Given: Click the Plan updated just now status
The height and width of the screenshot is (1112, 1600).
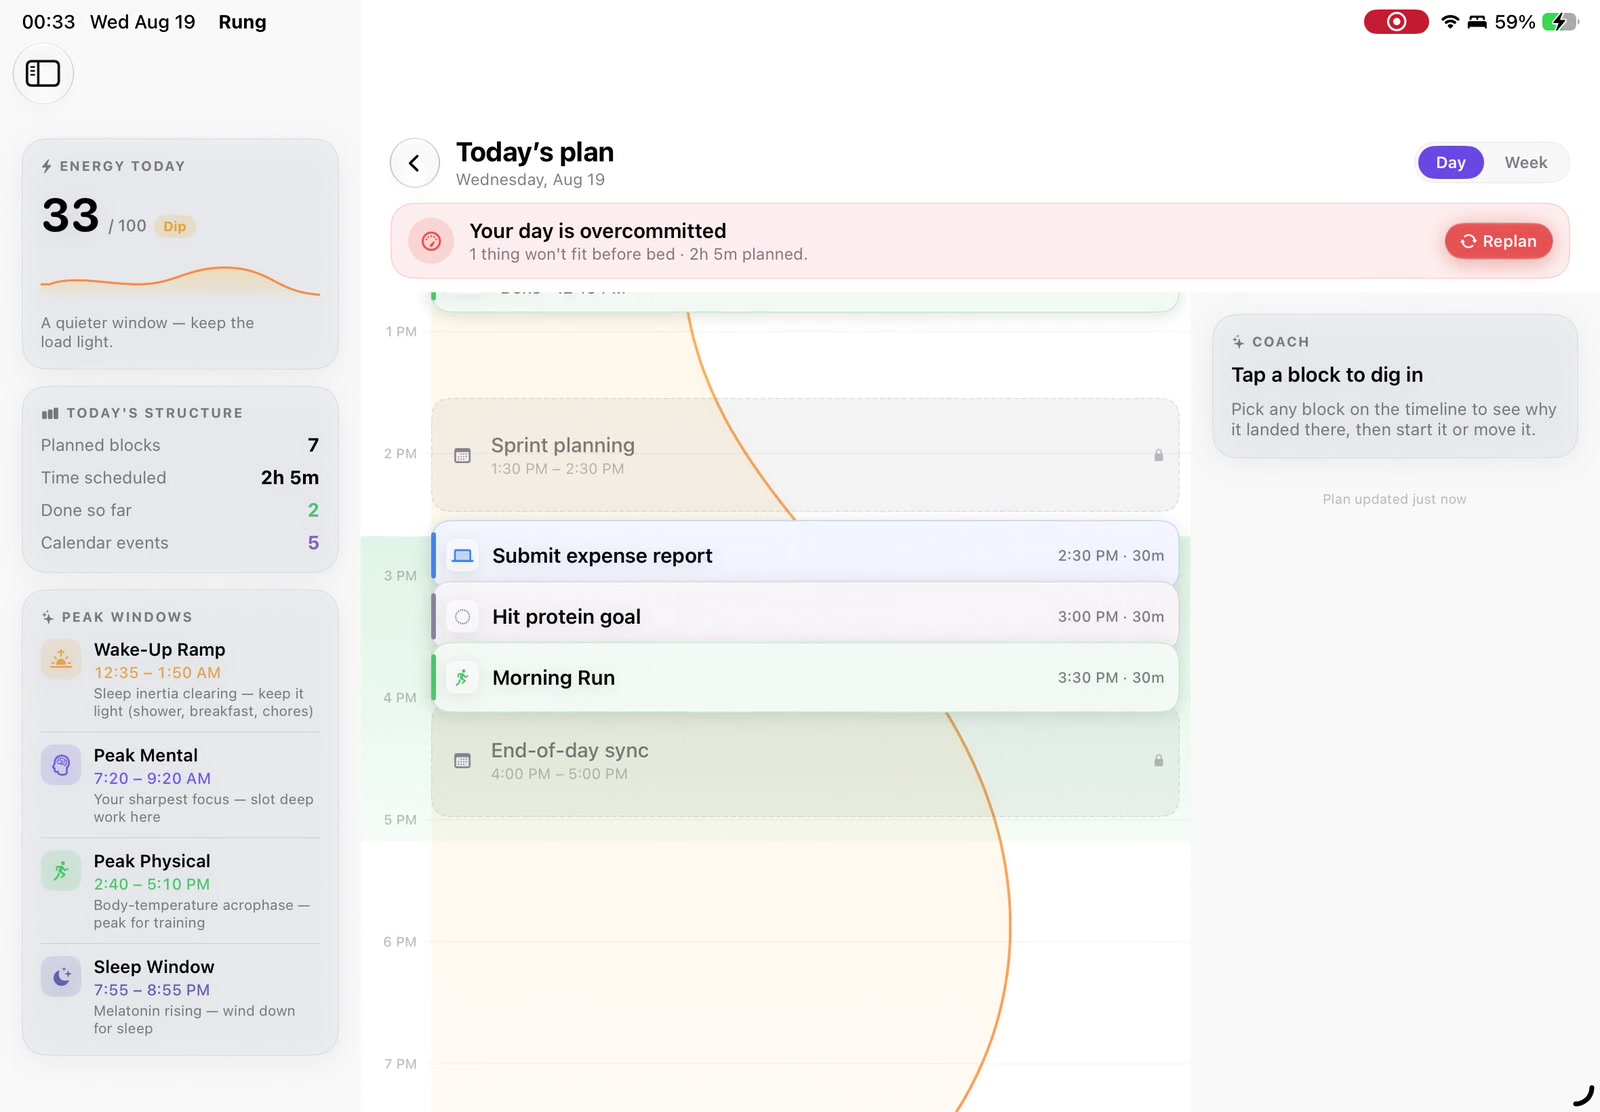Looking at the screenshot, I should pos(1394,499).
